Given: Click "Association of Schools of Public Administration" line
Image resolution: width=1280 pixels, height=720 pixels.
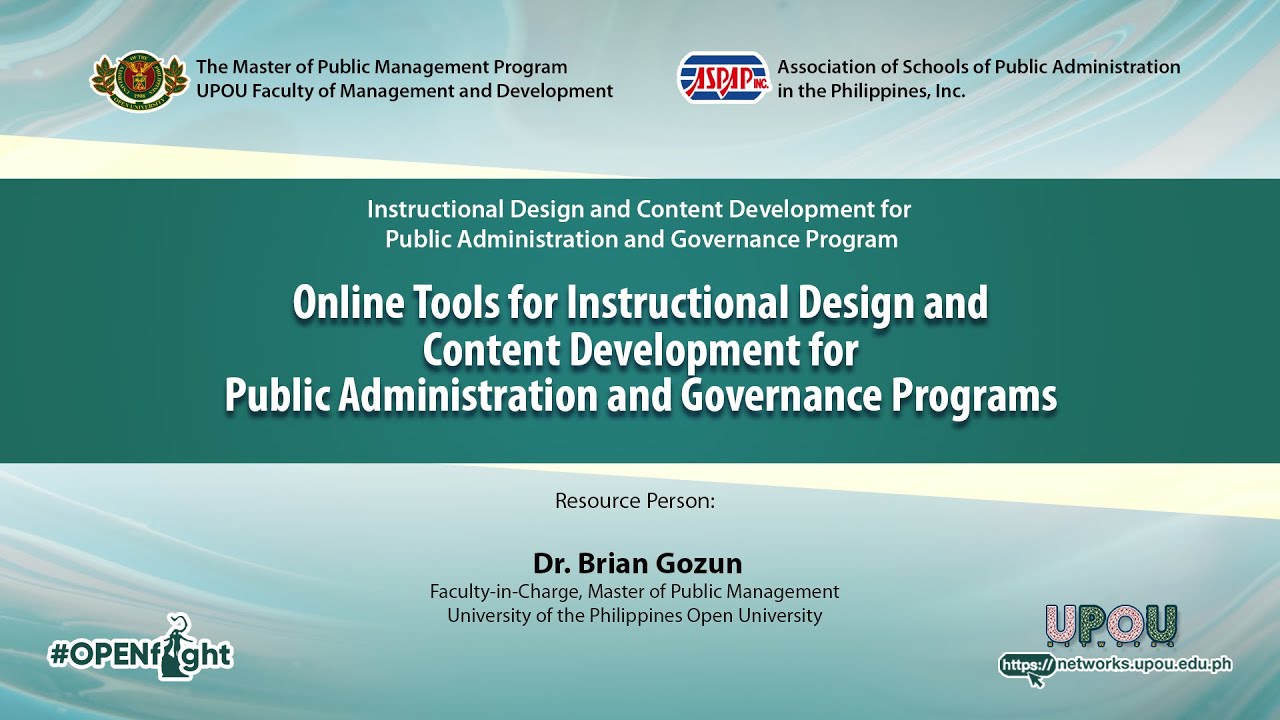Looking at the screenshot, I should pyautogui.click(x=978, y=67).
